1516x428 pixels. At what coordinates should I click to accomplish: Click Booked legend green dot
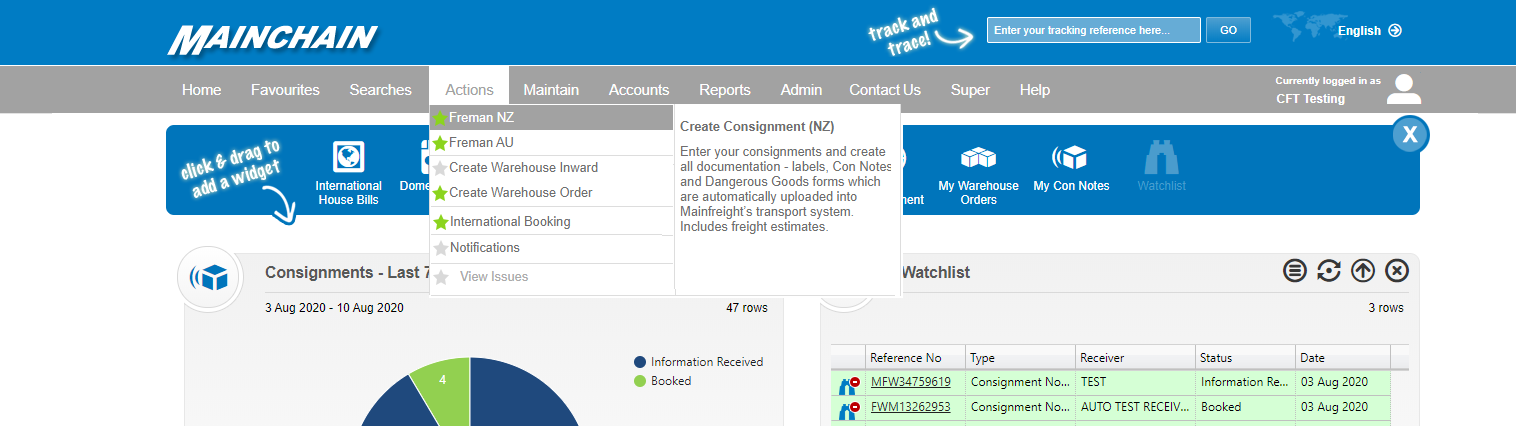(639, 381)
